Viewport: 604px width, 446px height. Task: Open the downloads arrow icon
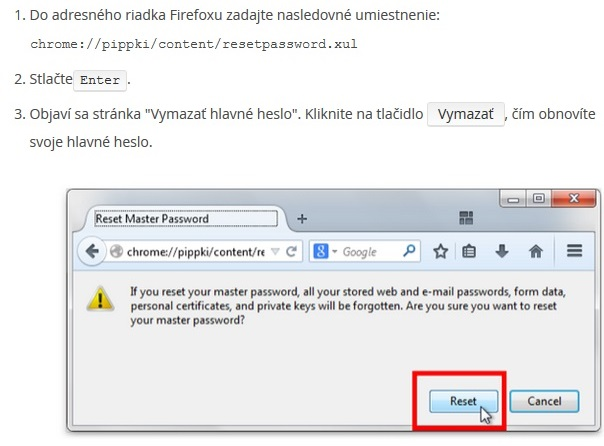502,252
